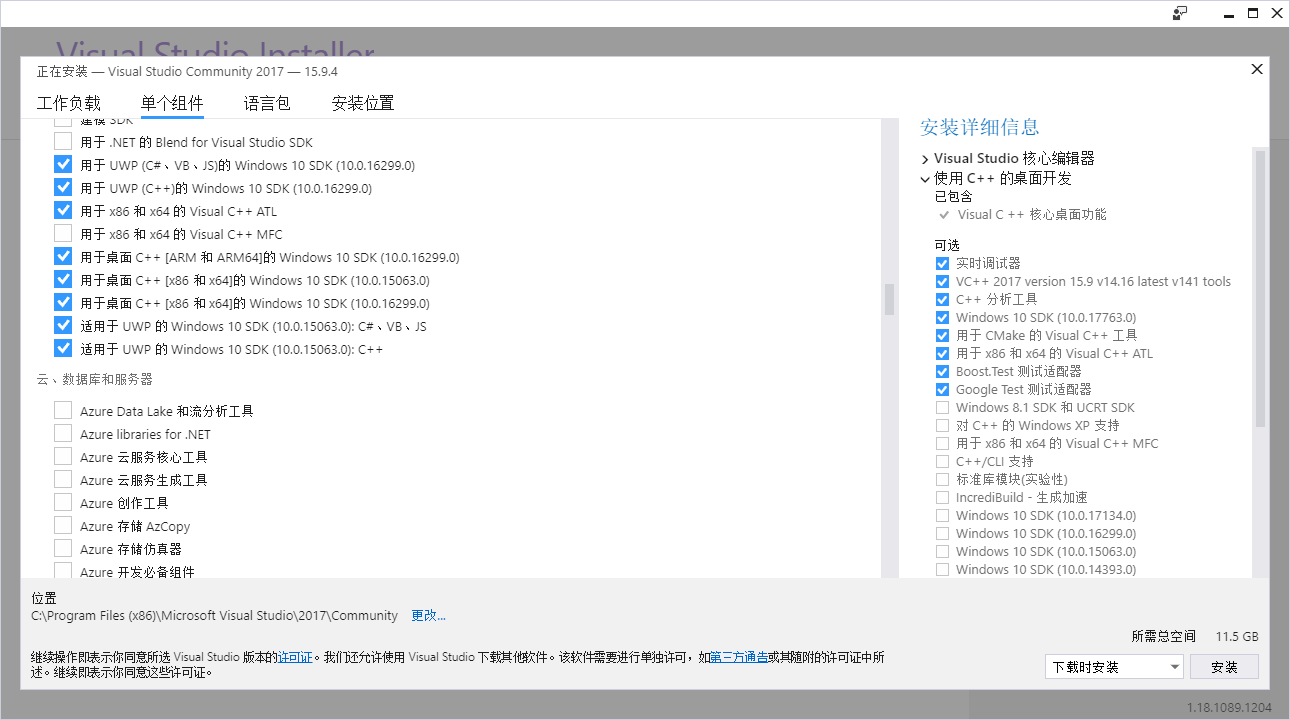1290x720 pixels.
Task: Enable Azure libraries for .NET
Action: (x=63, y=434)
